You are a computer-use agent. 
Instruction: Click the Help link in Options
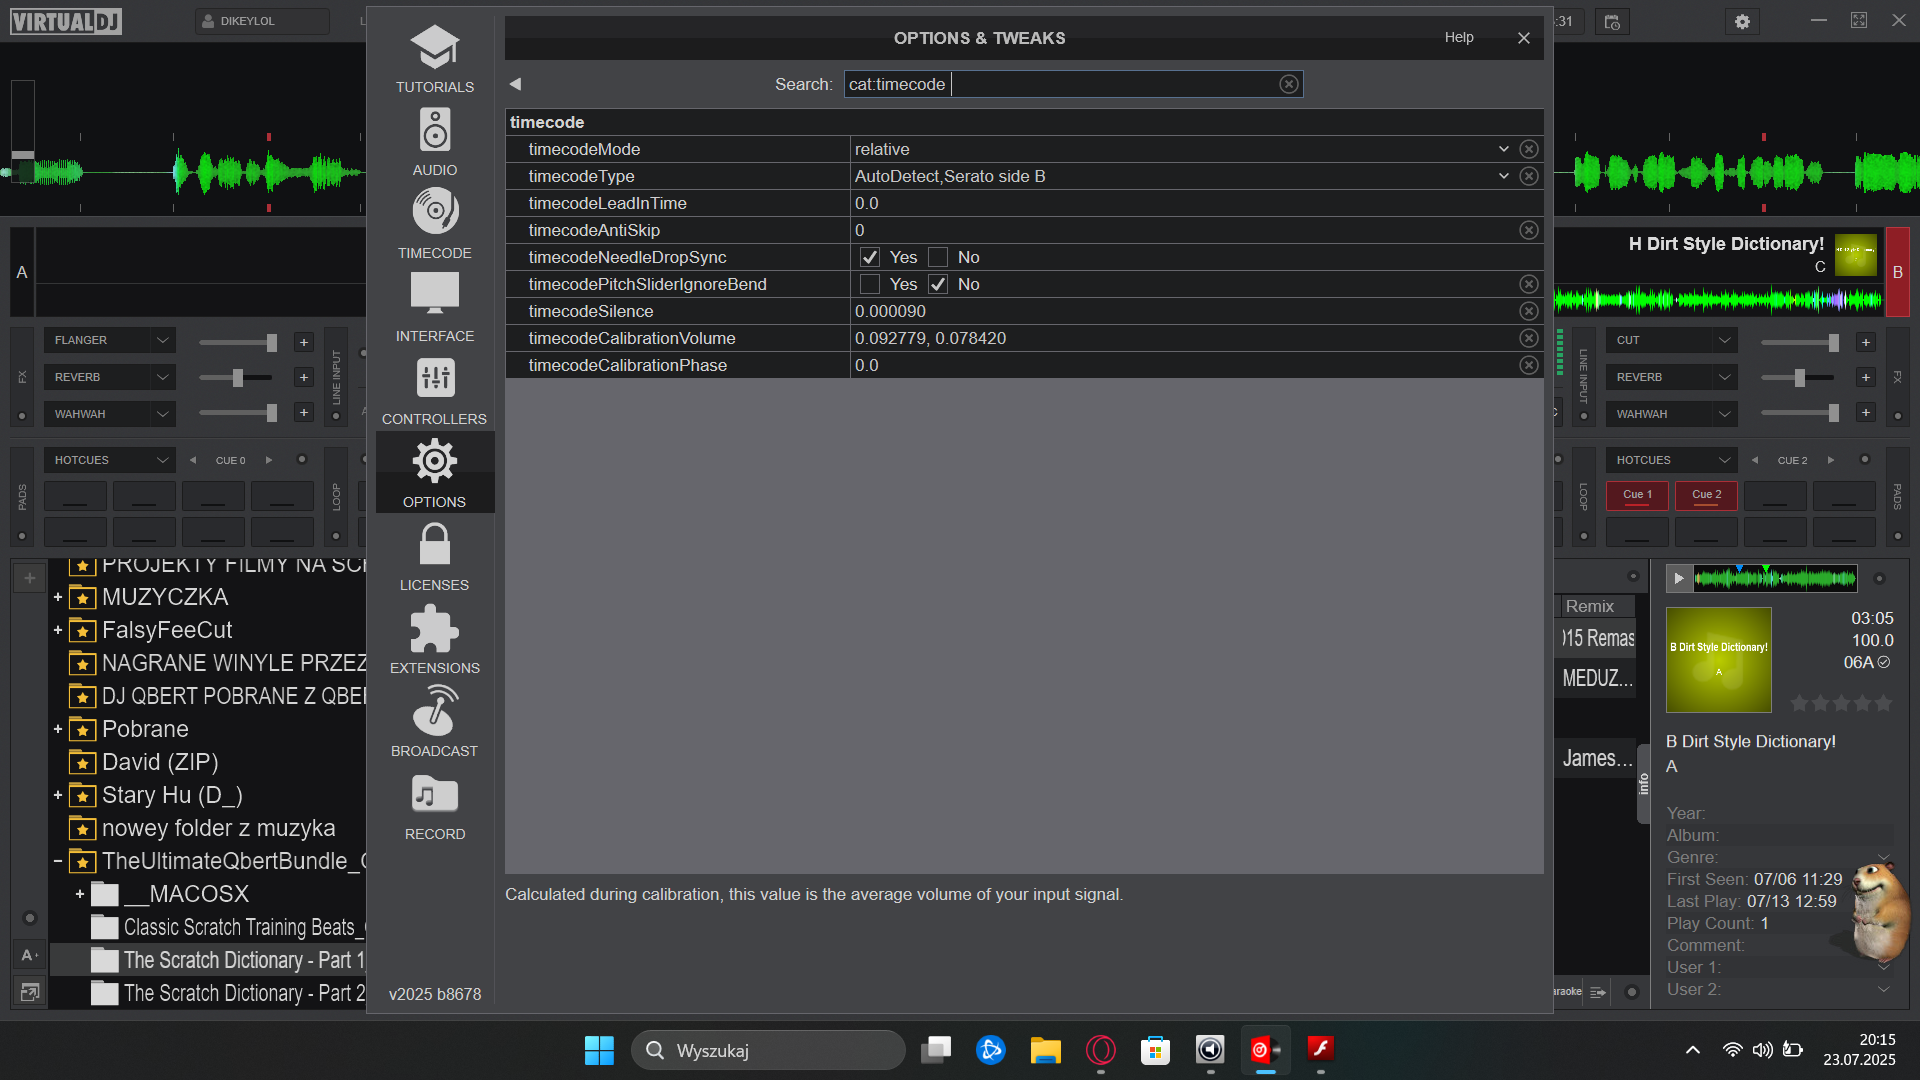[1459, 37]
